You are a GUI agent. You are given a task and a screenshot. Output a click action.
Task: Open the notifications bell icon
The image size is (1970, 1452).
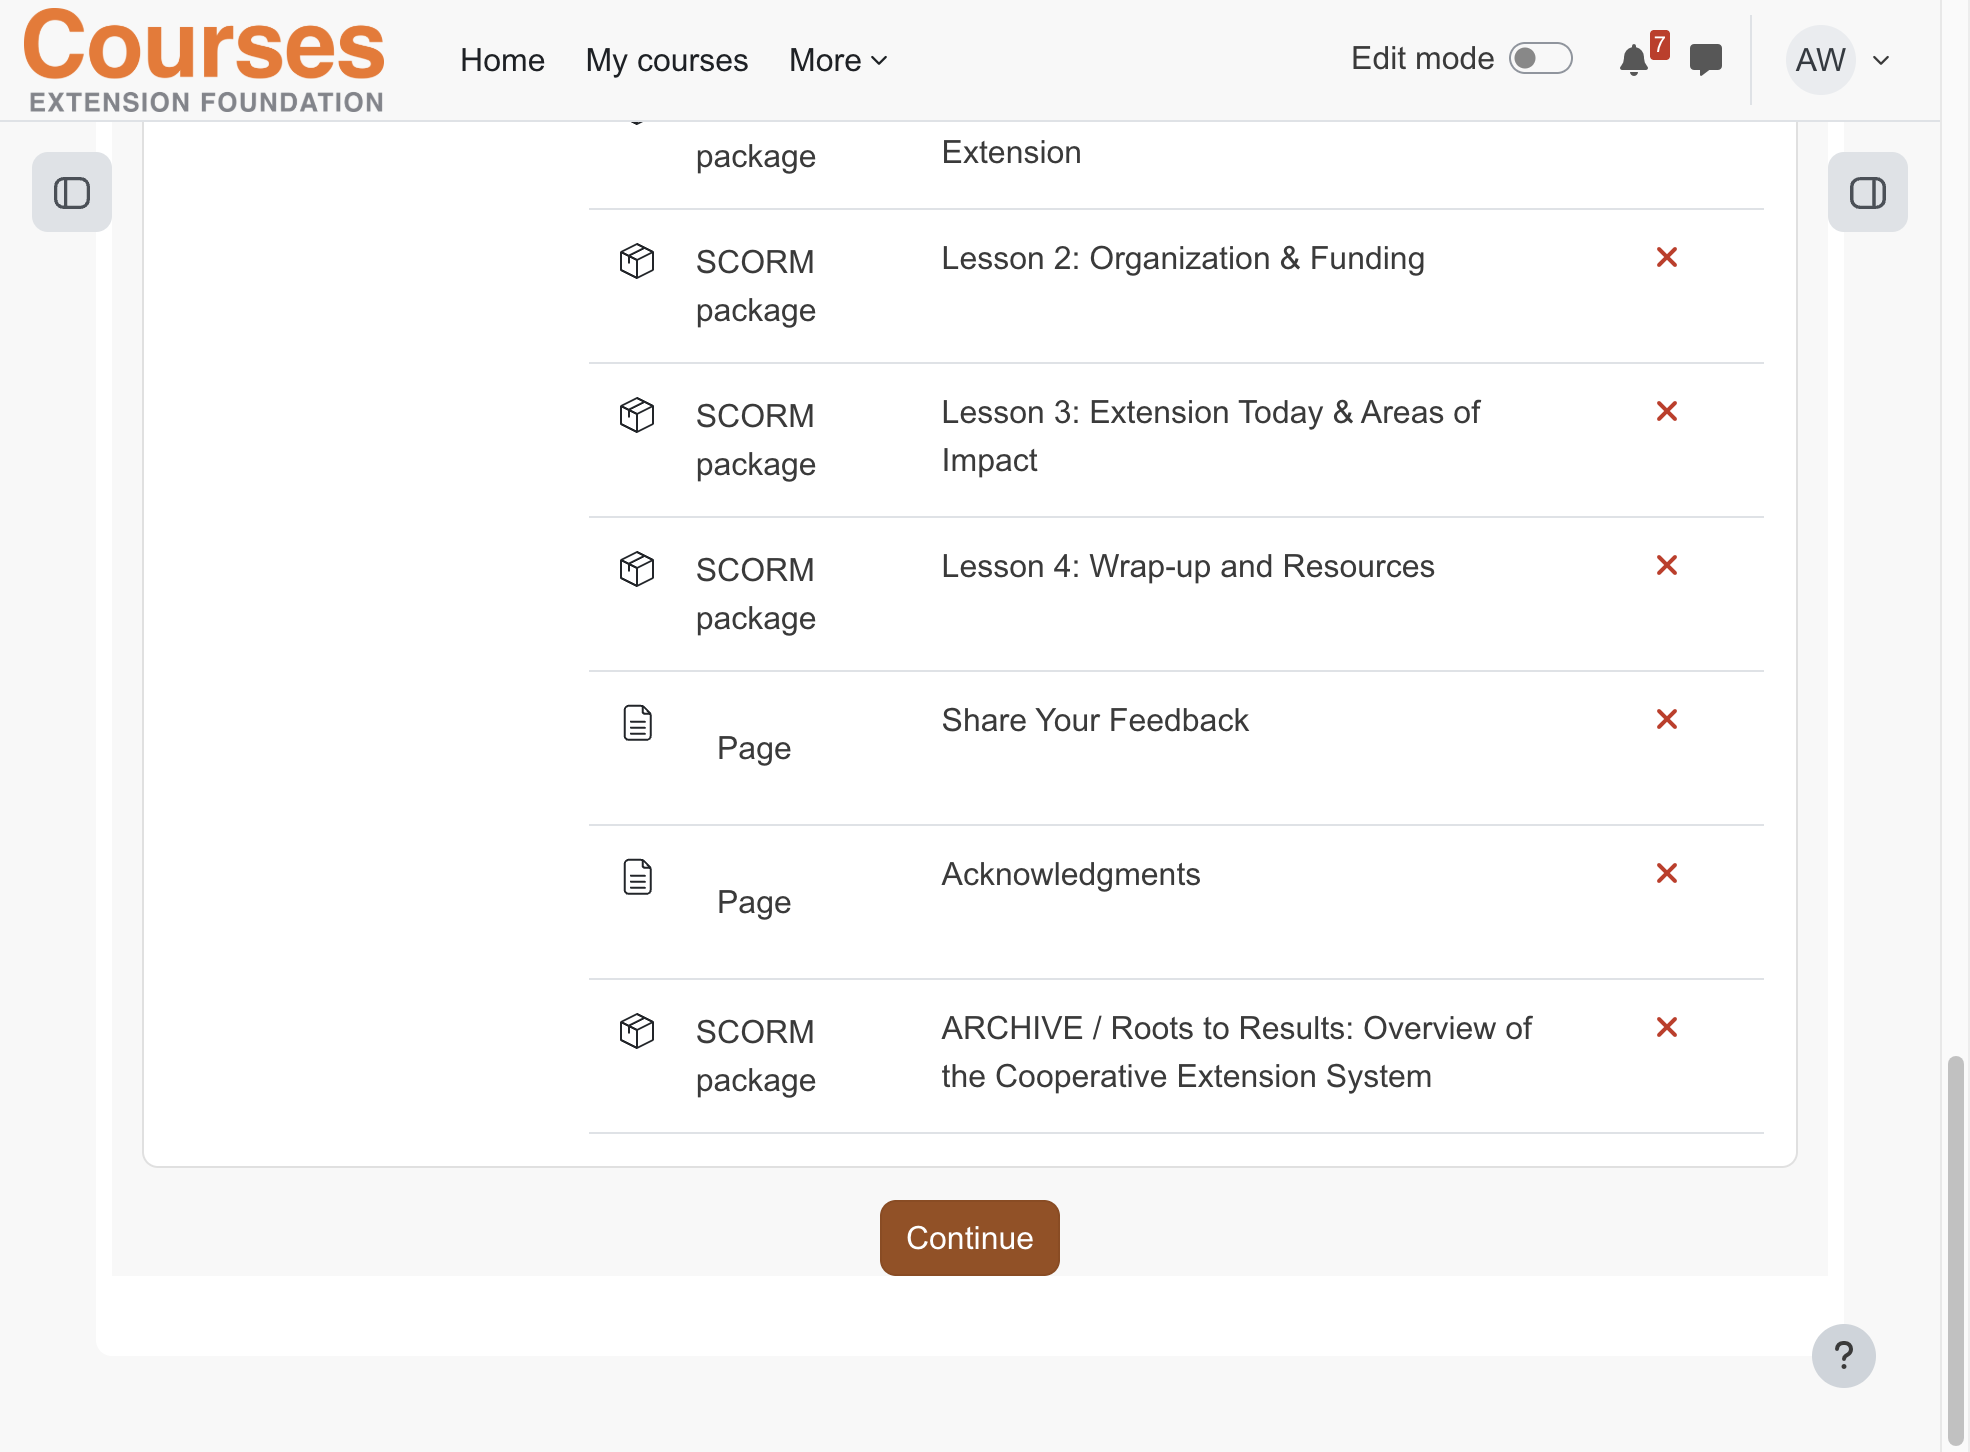[x=1633, y=60]
